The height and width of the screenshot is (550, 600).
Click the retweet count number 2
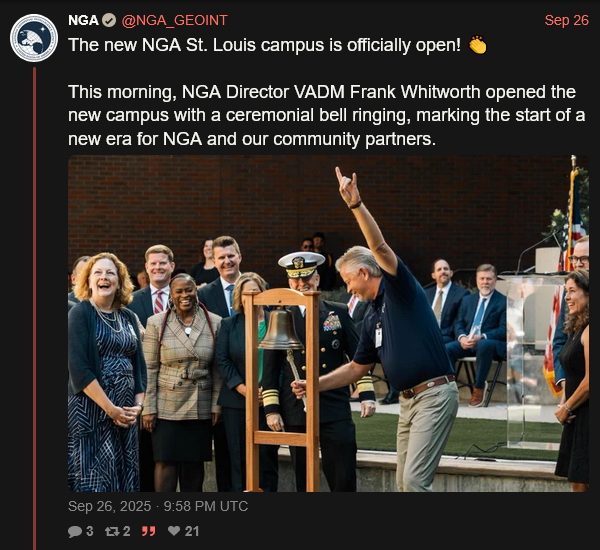[127, 531]
